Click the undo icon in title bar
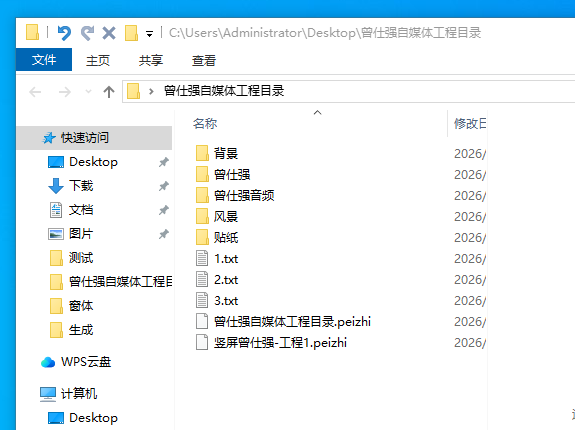575x430 pixels. (64, 33)
